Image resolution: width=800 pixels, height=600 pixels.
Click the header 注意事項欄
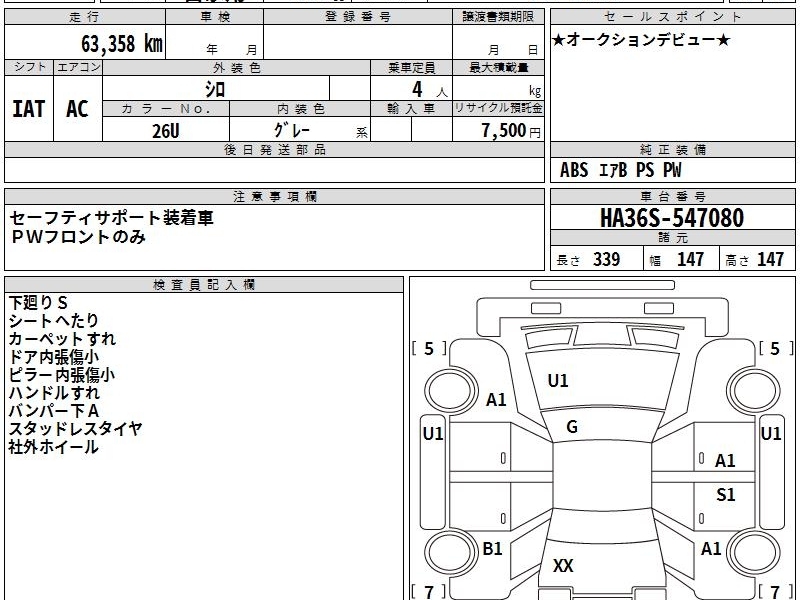(274, 196)
